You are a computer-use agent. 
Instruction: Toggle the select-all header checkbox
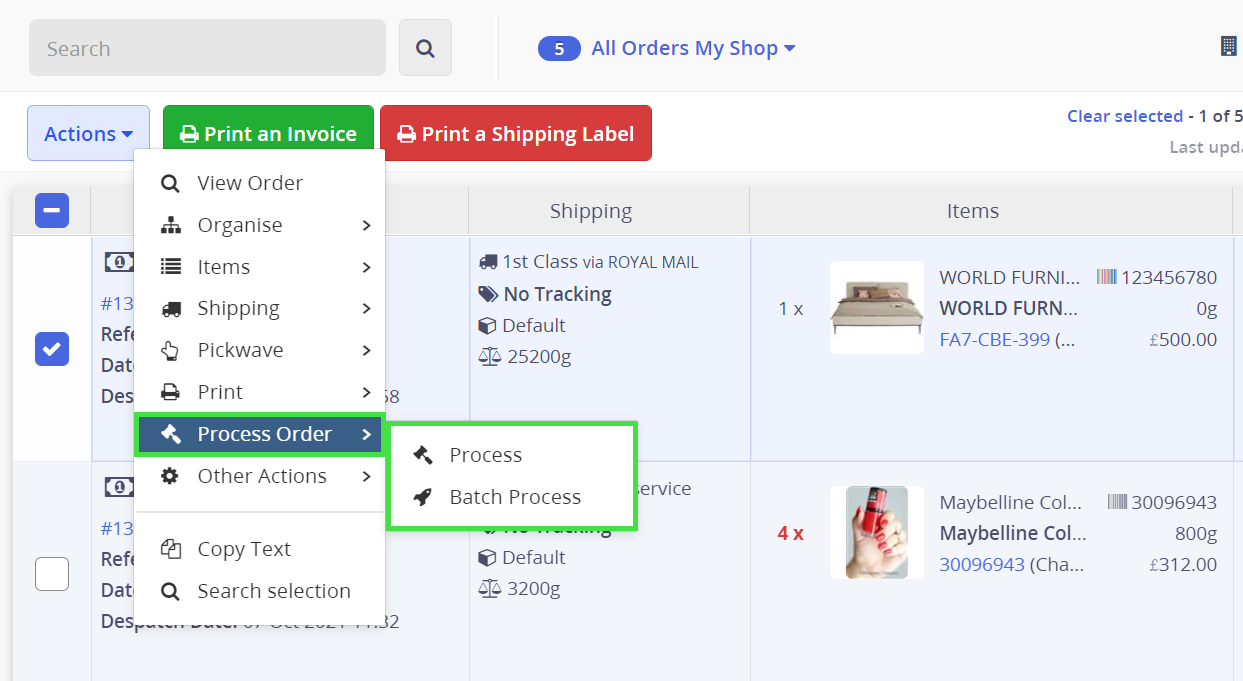pos(52,211)
